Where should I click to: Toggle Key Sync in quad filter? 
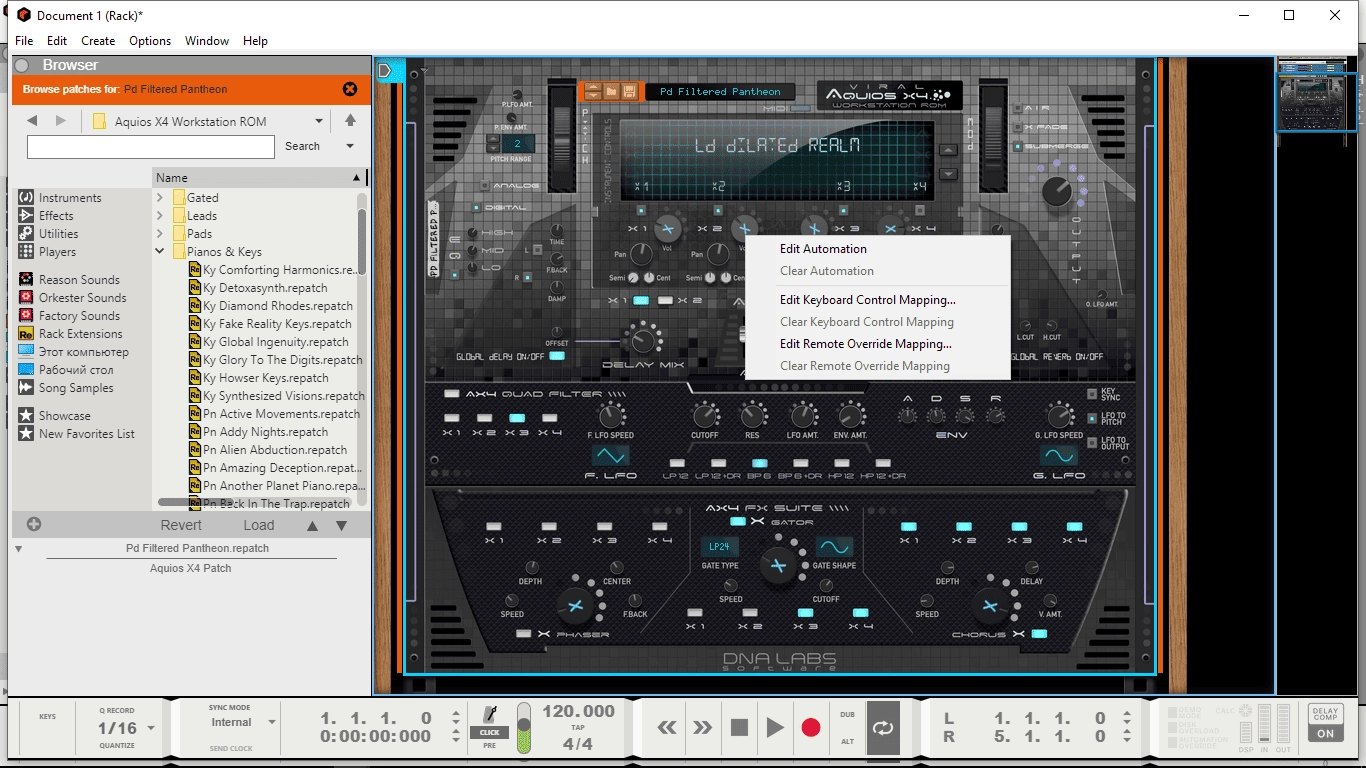pos(1092,395)
